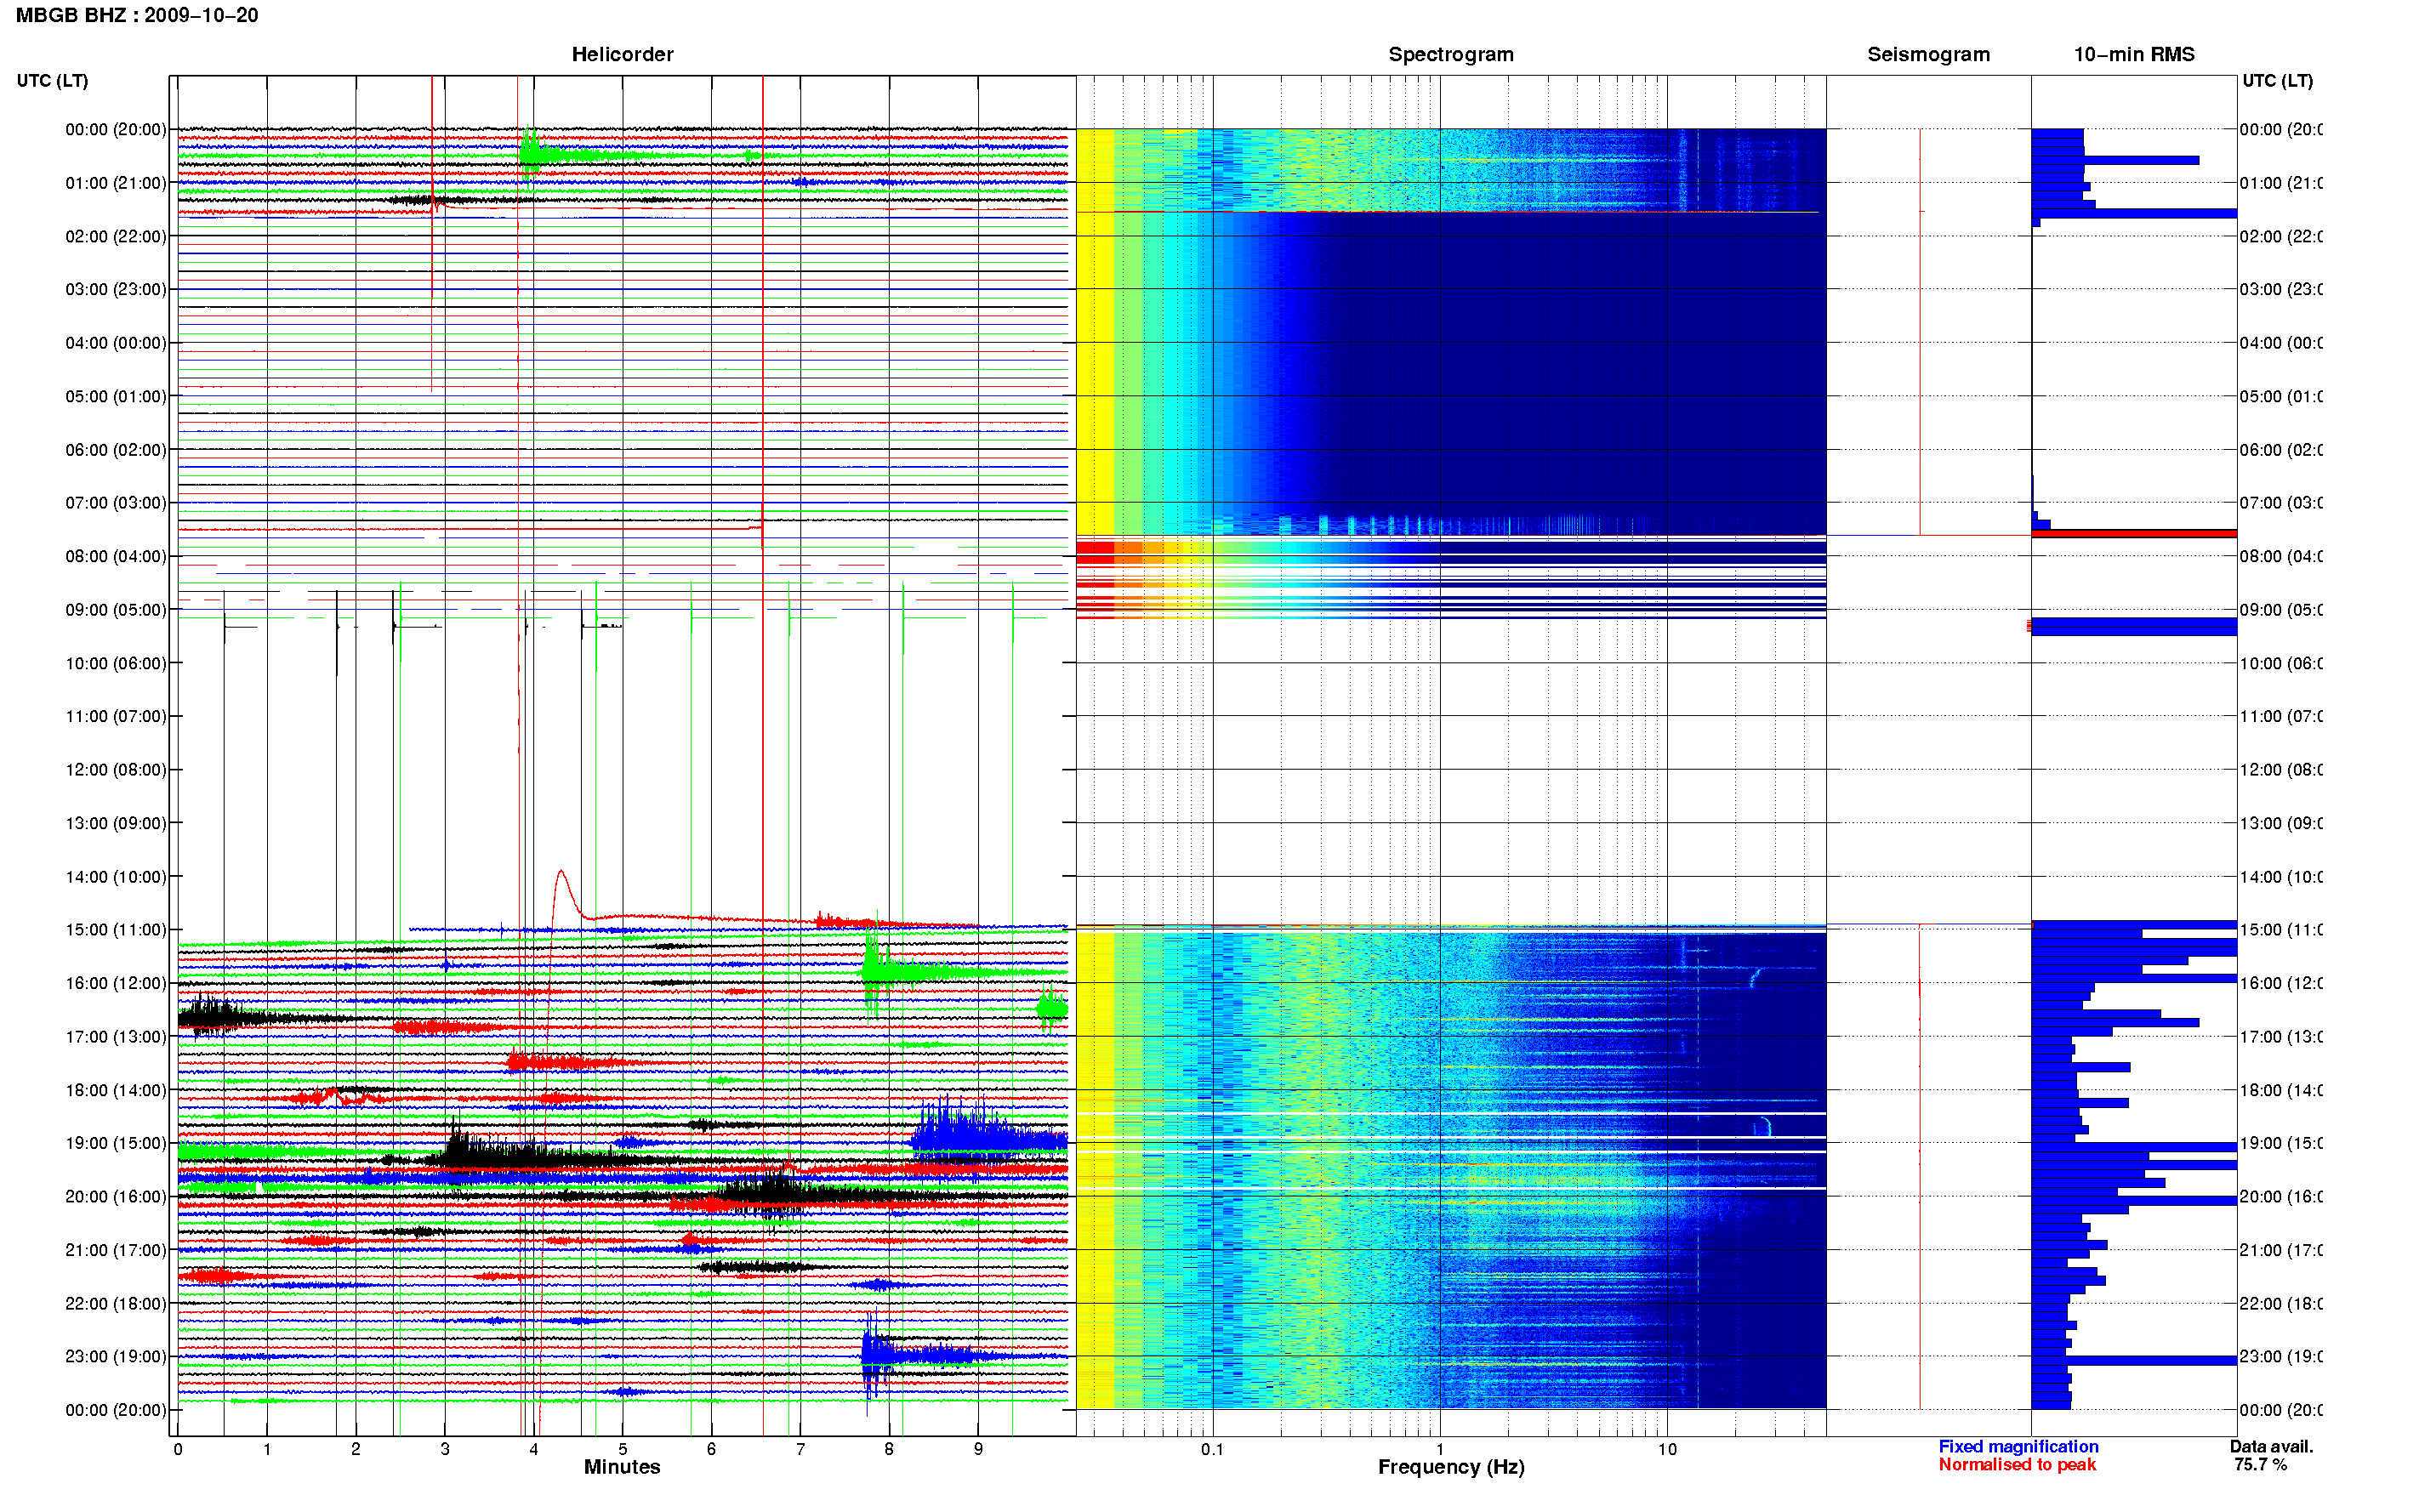Click the left '09:00 (05:00)' time label
Screen dimensions: 2419x1512
116,610
